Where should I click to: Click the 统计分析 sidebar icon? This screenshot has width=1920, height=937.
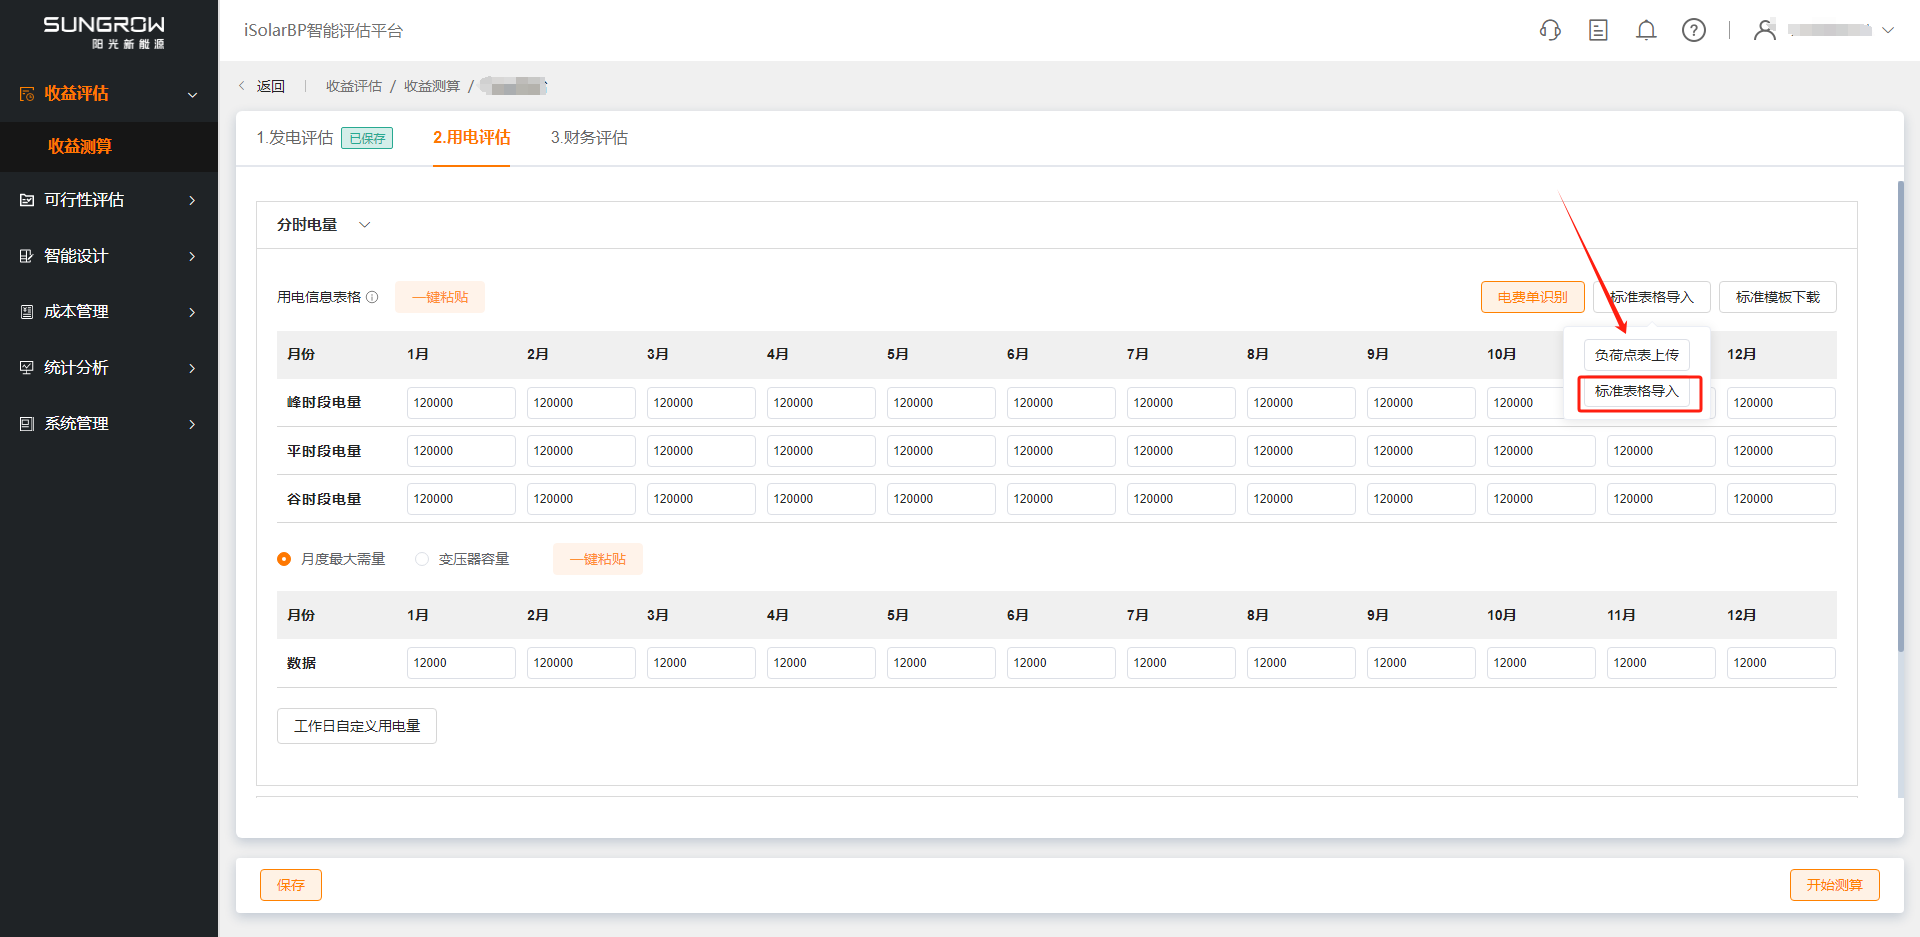tap(27, 368)
